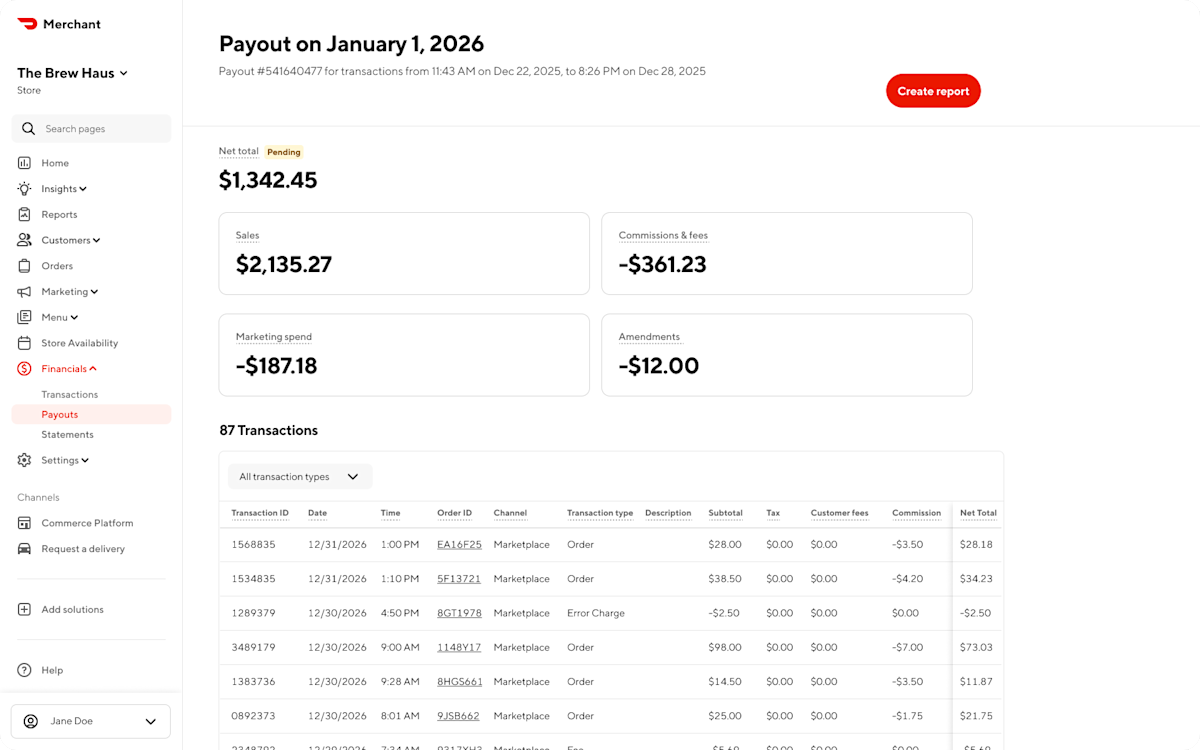This screenshot has width=1200, height=750.
Task: Open order EA16F25 details link
Action: pos(458,544)
